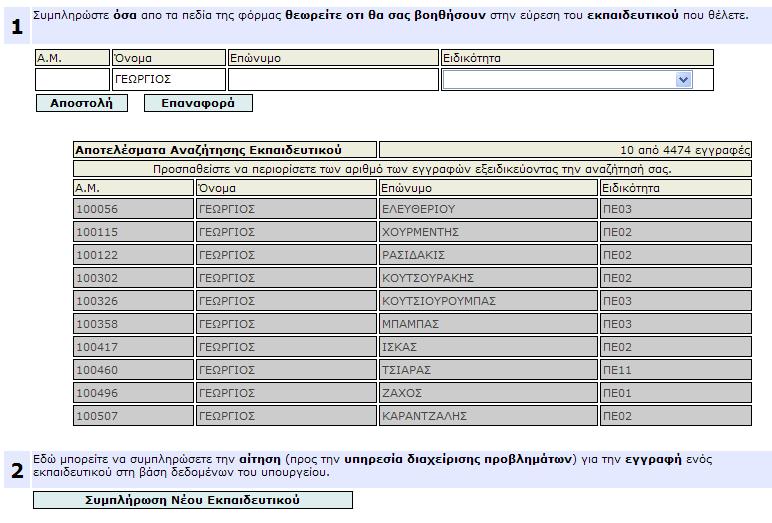The width and height of the screenshot is (772, 523).
Task: Click ΓΕΩΡΓΙΟΣ name in ΡΑΣΙΔΑΚΙΣ row
Action: point(227,255)
